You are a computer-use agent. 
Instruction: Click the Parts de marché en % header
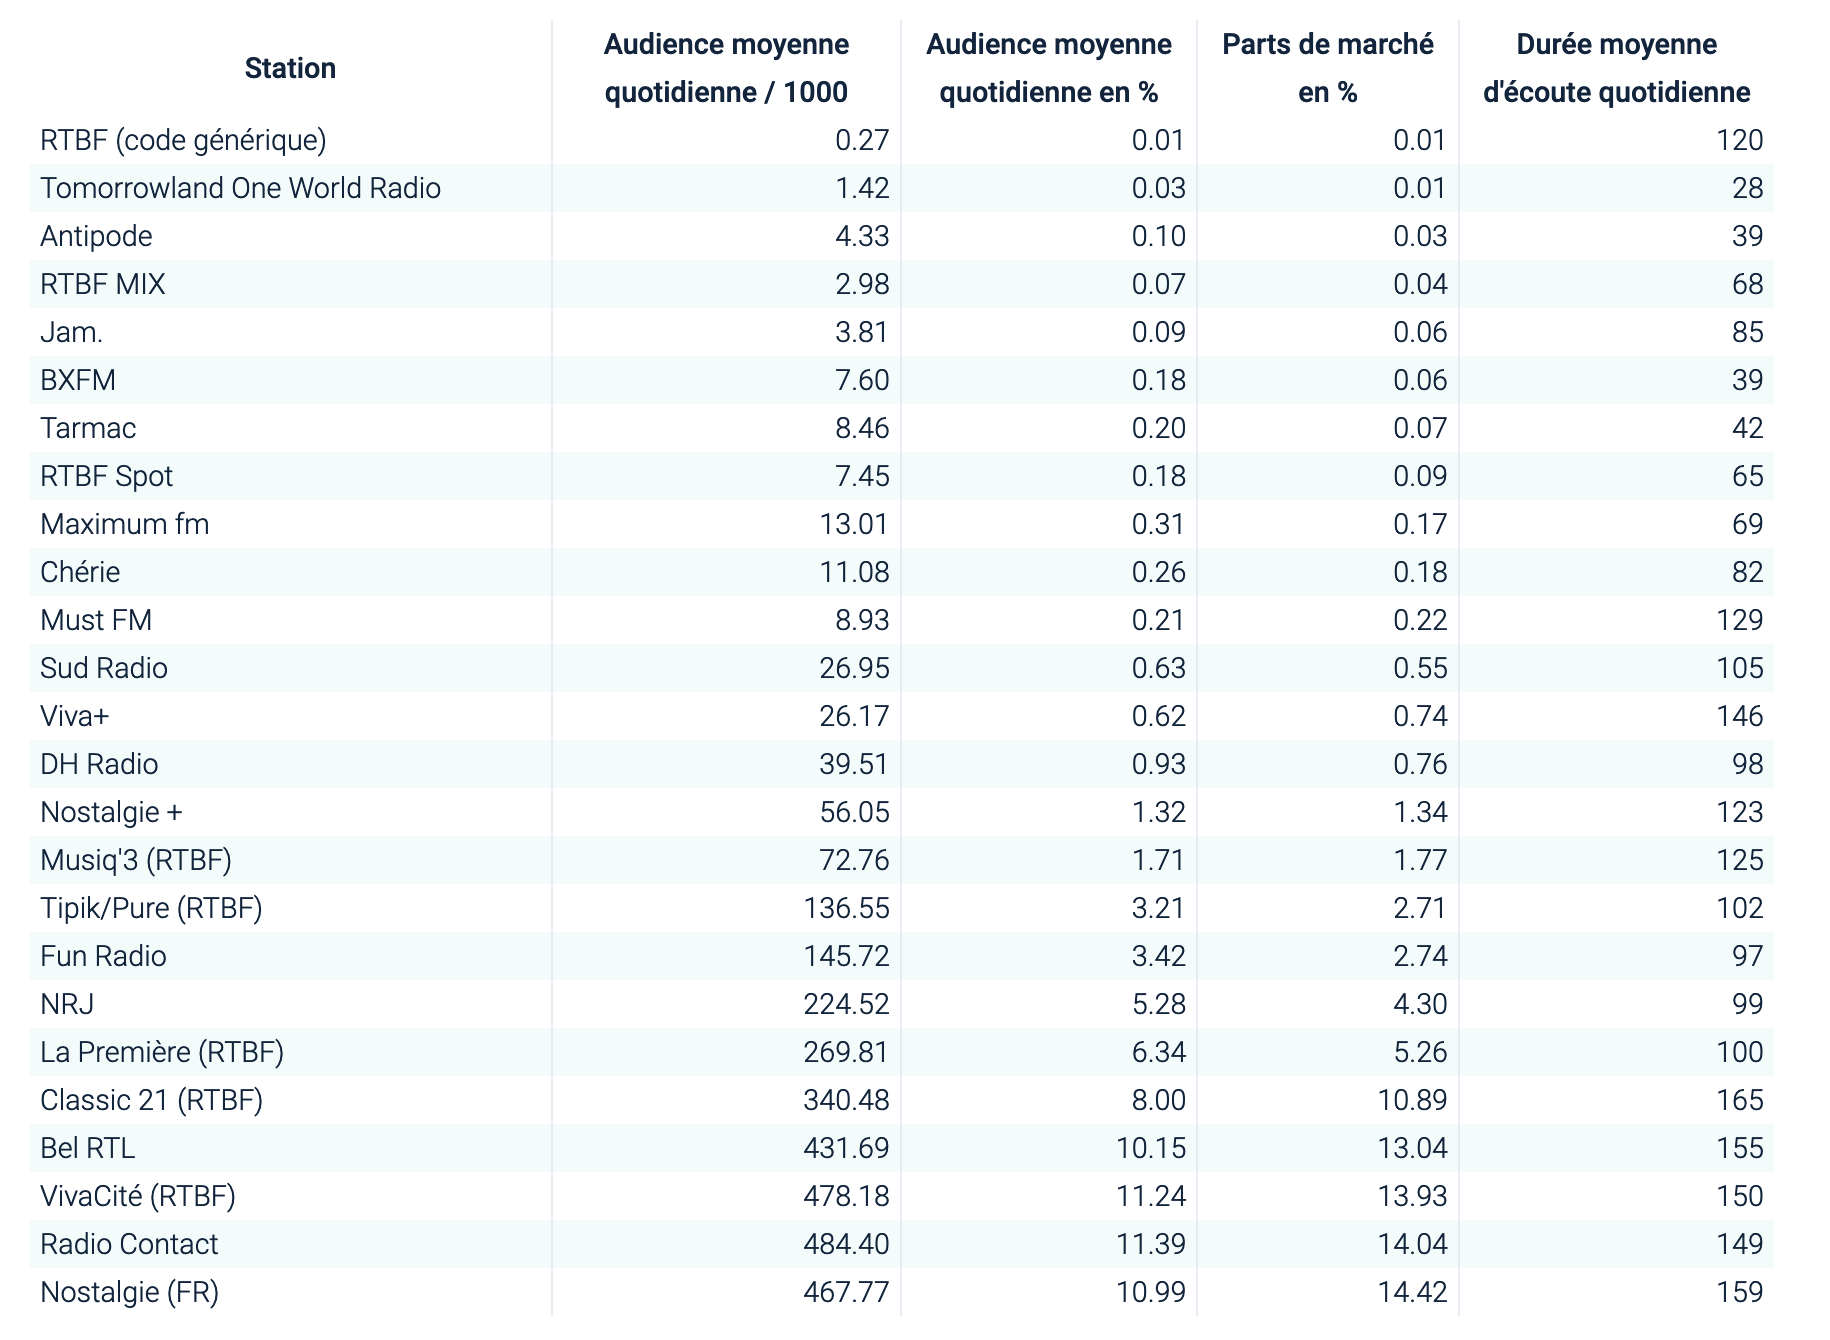[x=1327, y=68]
